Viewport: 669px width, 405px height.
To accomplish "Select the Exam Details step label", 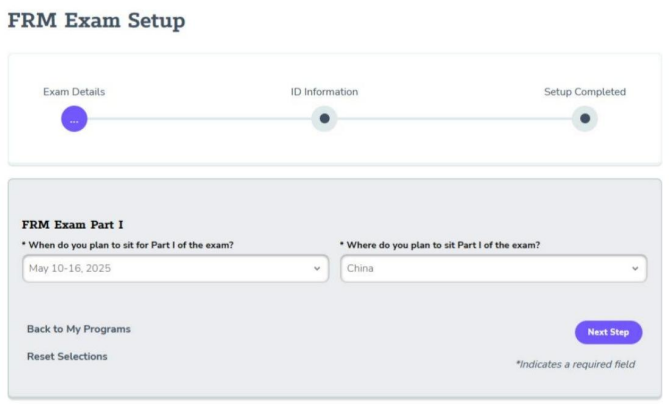I will [74, 92].
